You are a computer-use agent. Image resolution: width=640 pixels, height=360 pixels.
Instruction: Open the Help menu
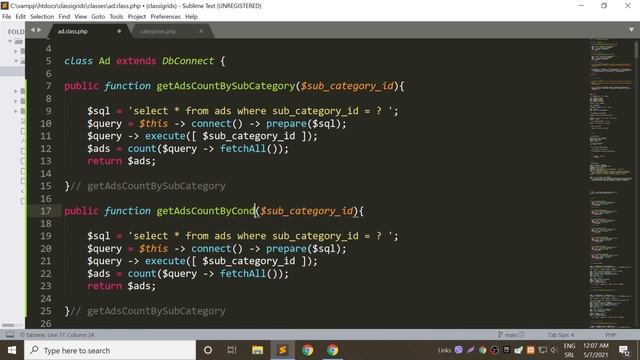coord(191,17)
